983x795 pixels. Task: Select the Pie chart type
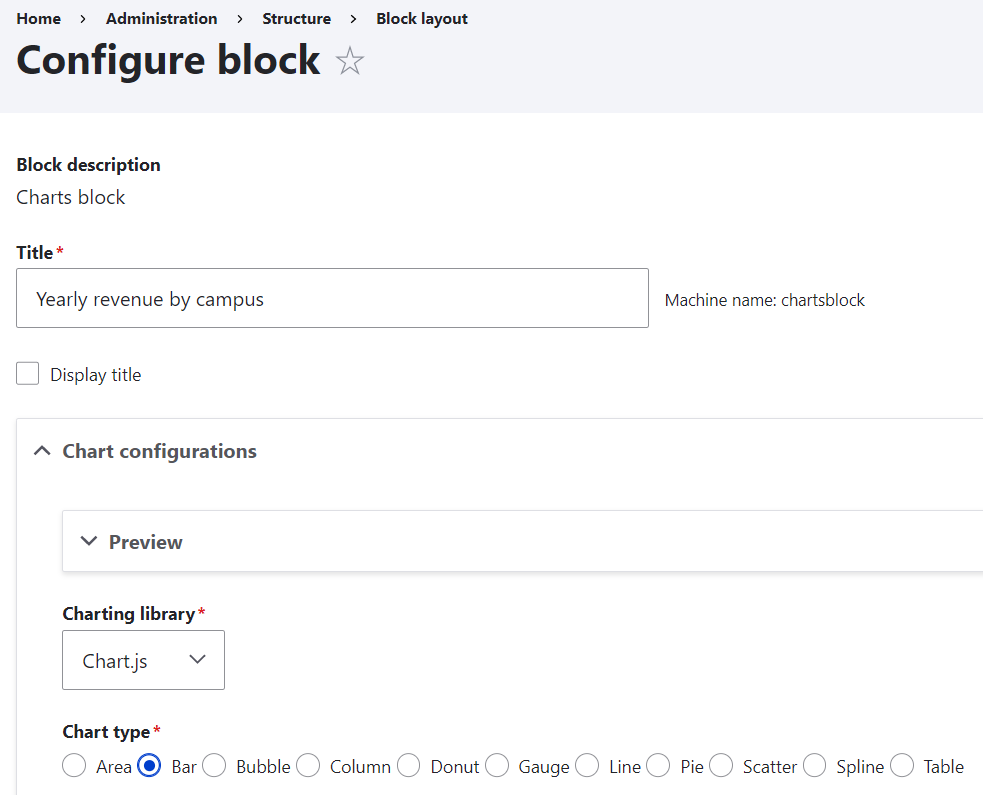coord(658,765)
